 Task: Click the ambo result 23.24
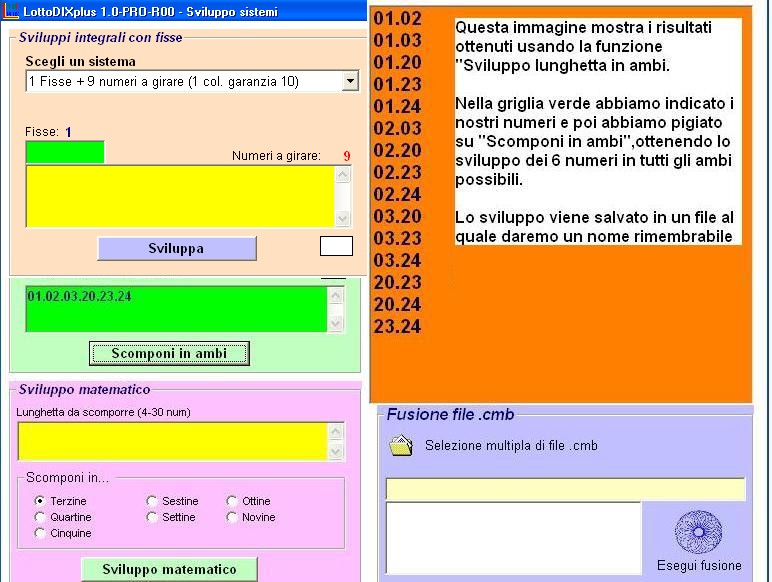click(397, 326)
